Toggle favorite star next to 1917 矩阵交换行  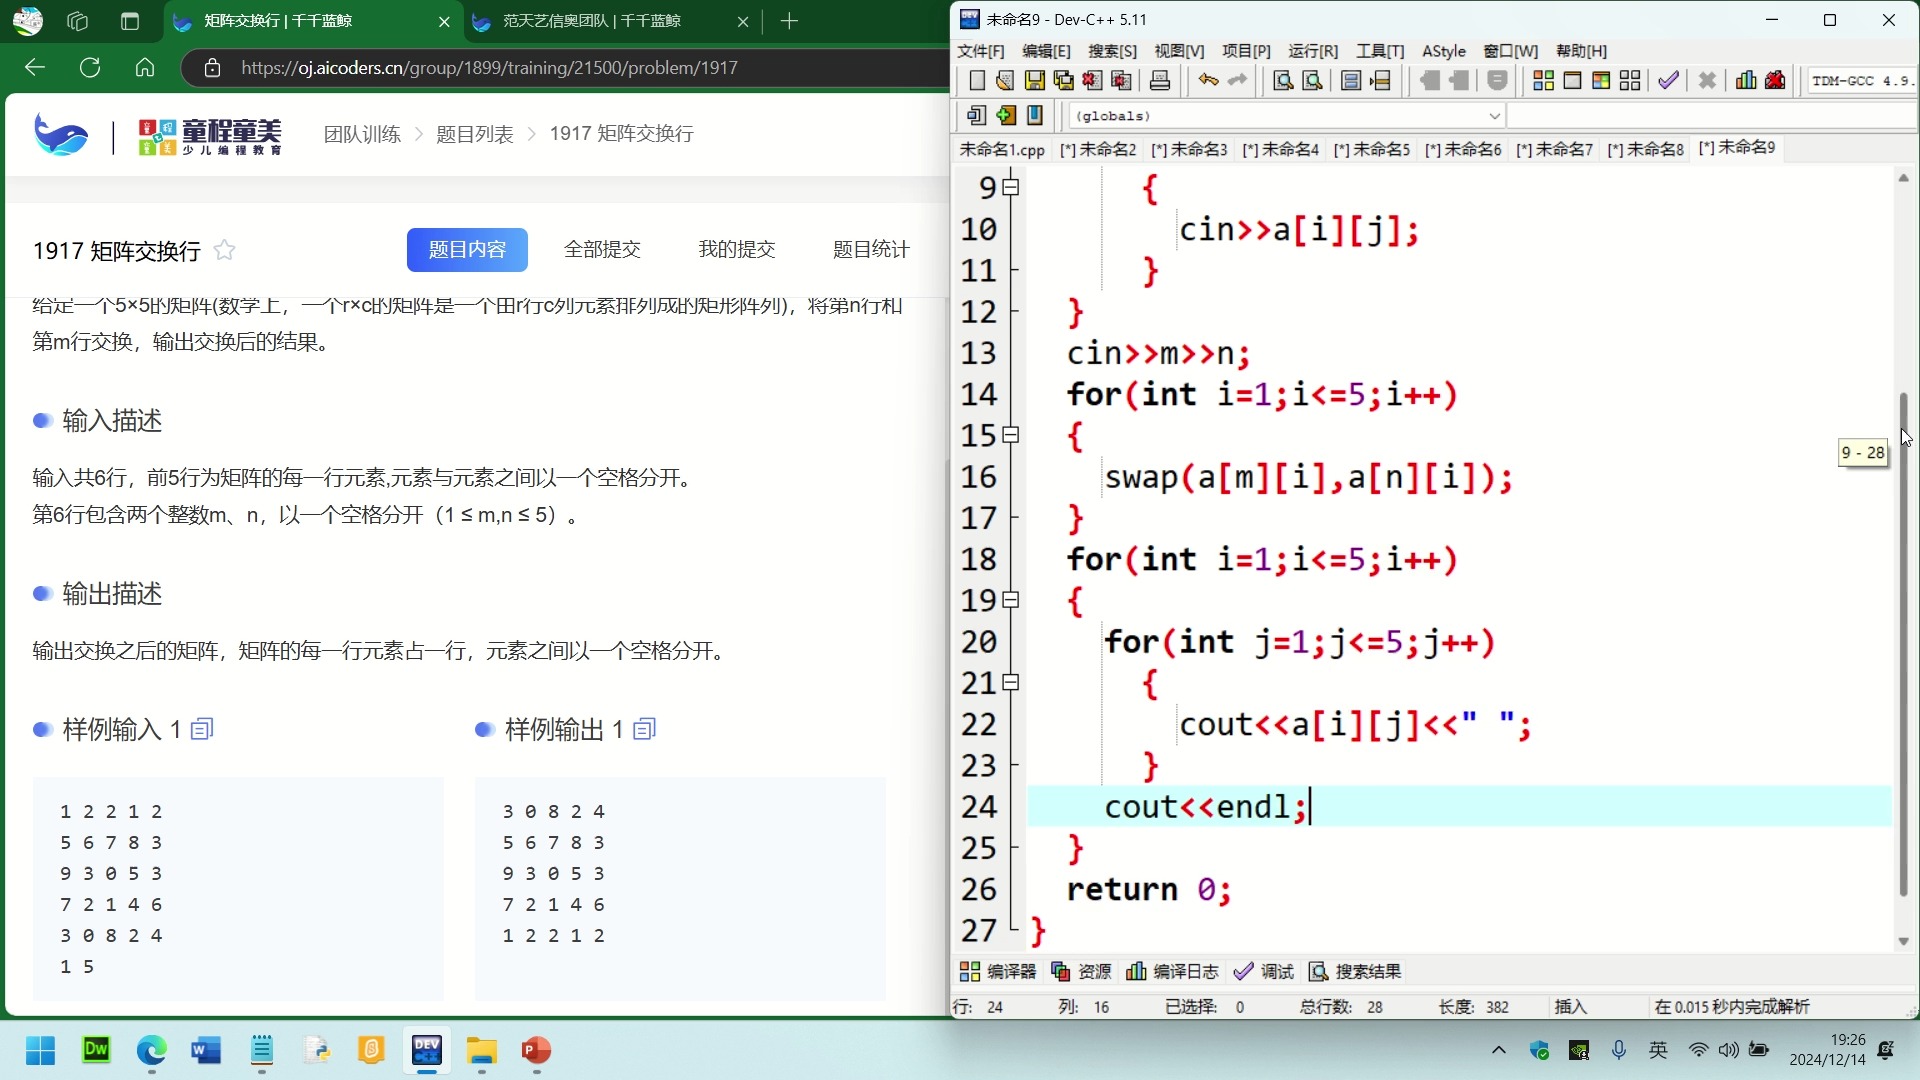point(225,250)
